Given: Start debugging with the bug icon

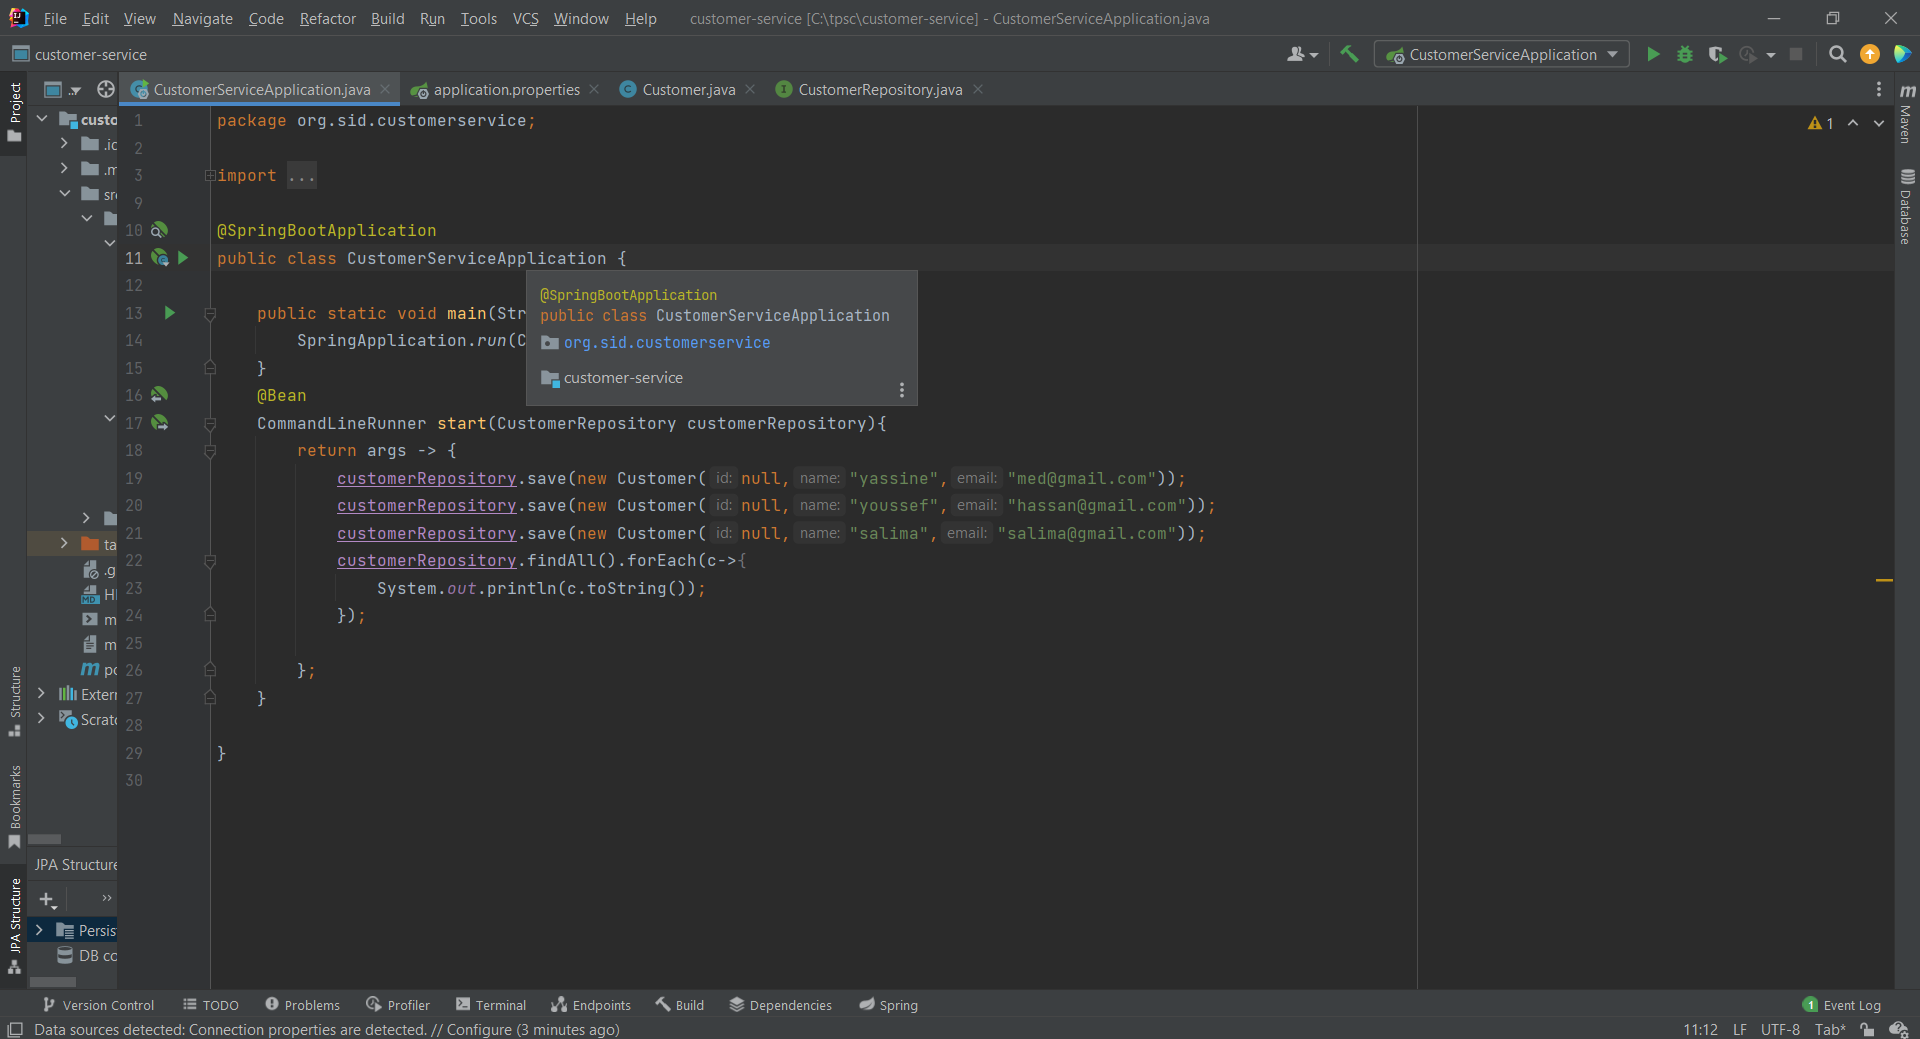Looking at the screenshot, I should coord(1686,55).
